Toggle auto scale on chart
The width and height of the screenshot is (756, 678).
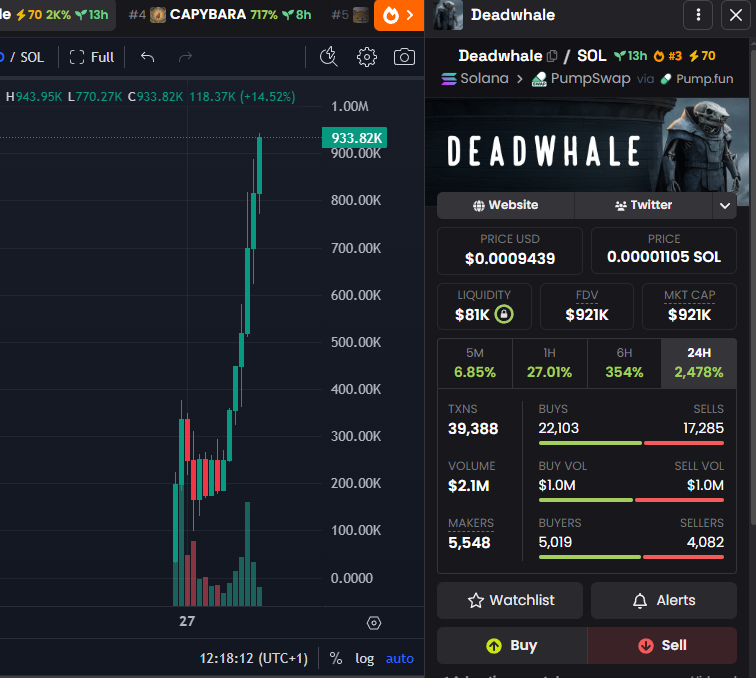coord(400,658)
